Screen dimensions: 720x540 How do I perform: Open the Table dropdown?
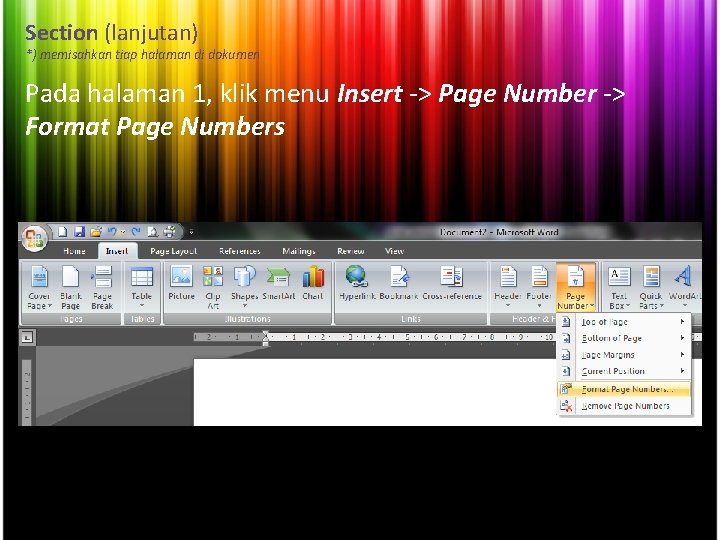point(142,287)
